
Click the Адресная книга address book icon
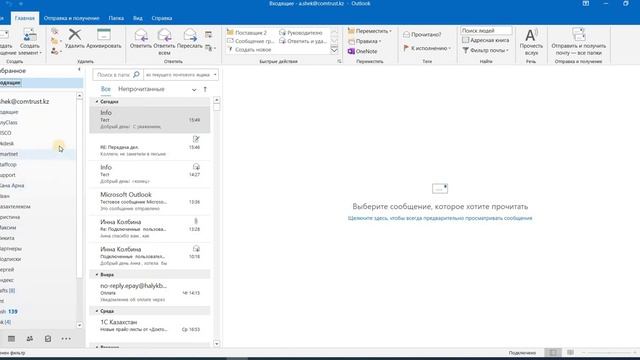(465, 40)
